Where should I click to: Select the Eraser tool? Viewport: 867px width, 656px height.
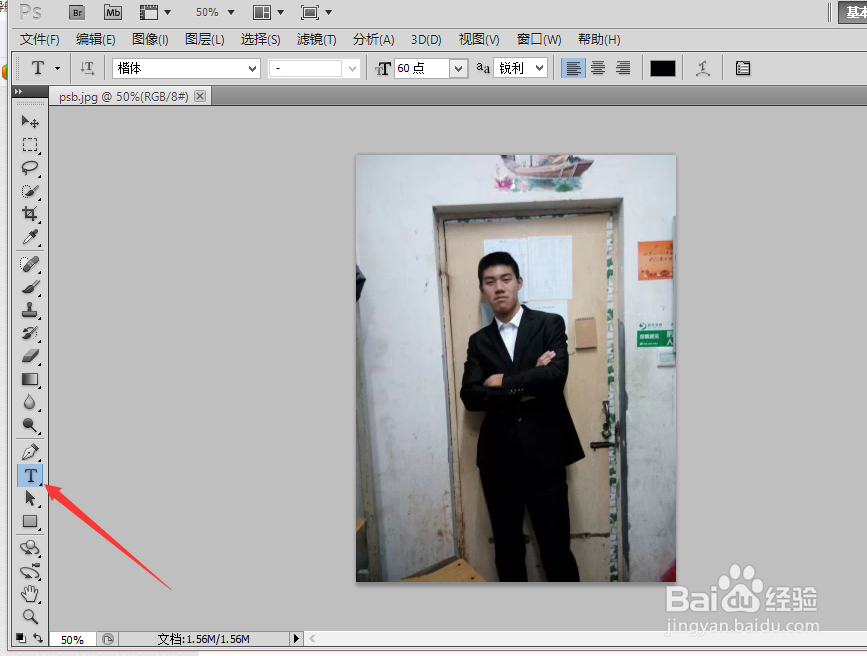coord(30,356)
